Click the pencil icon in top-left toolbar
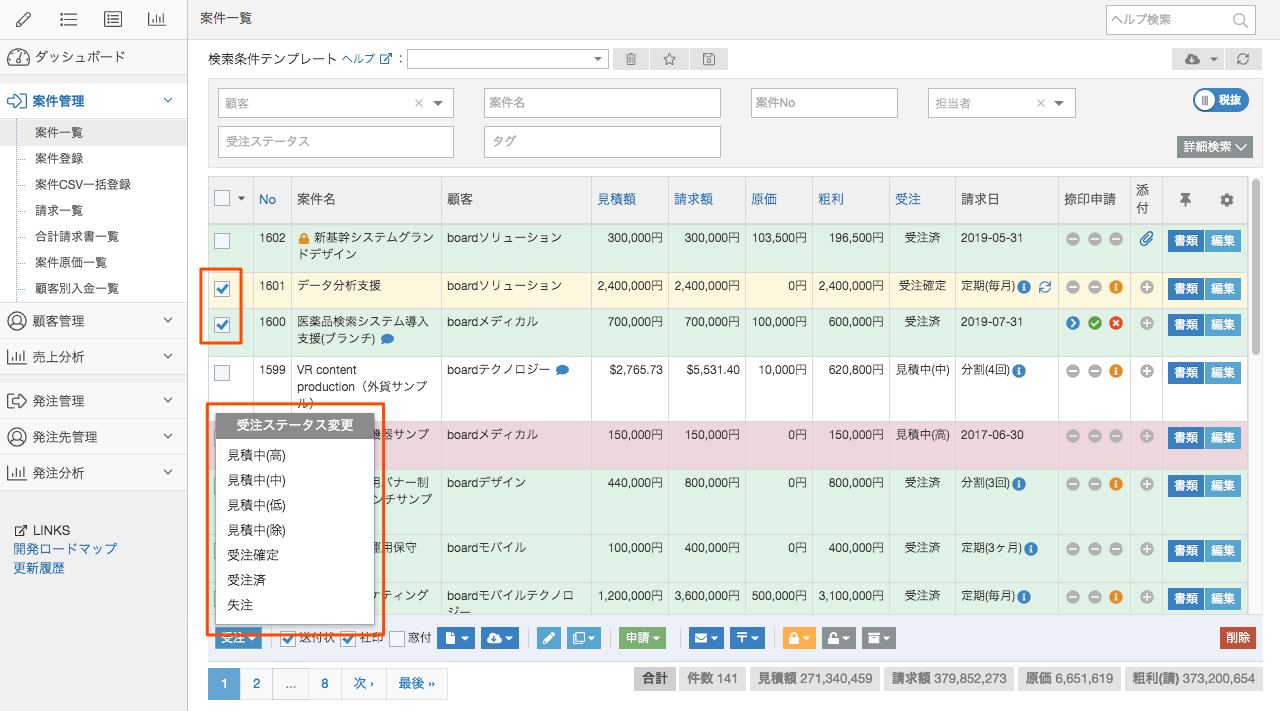Image resolution: width=1280 pixels, height=711 pixels. point(24,19)
